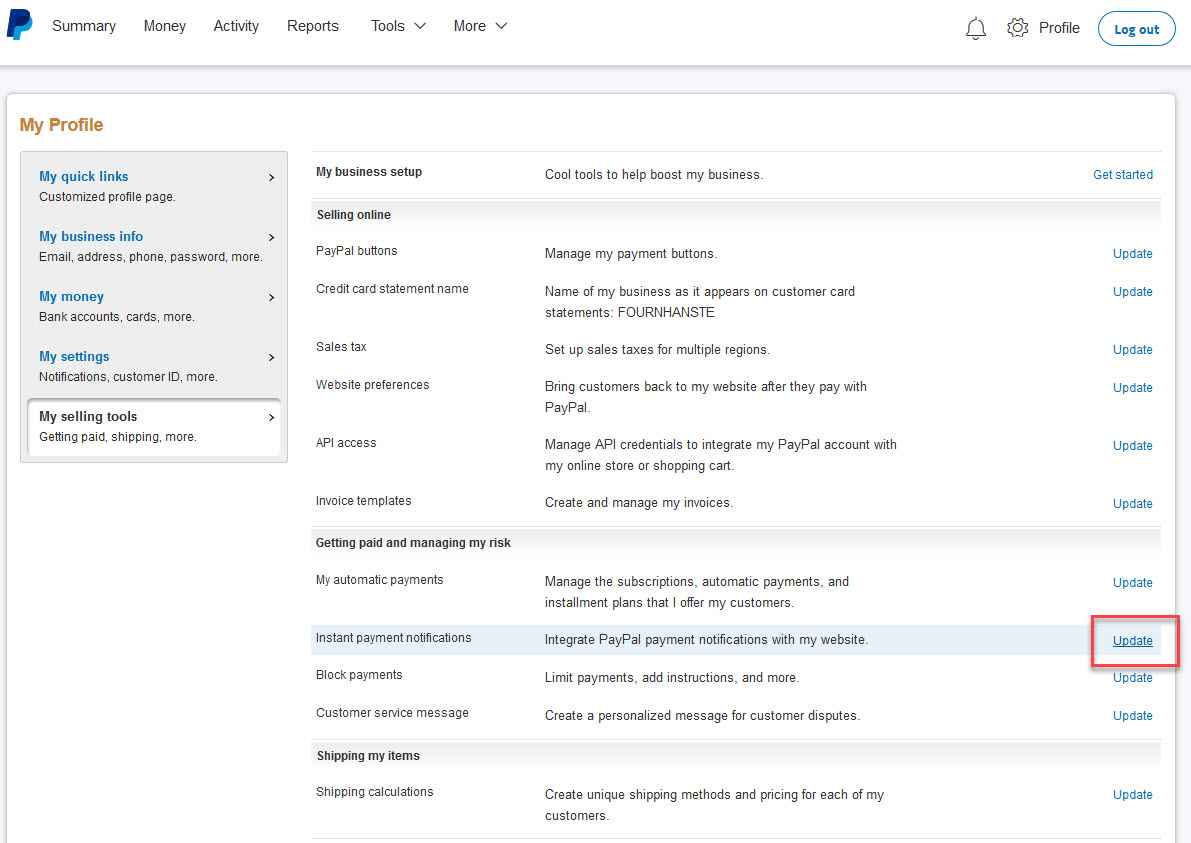
Task: Open My quick links section
Action: point(84,176)
